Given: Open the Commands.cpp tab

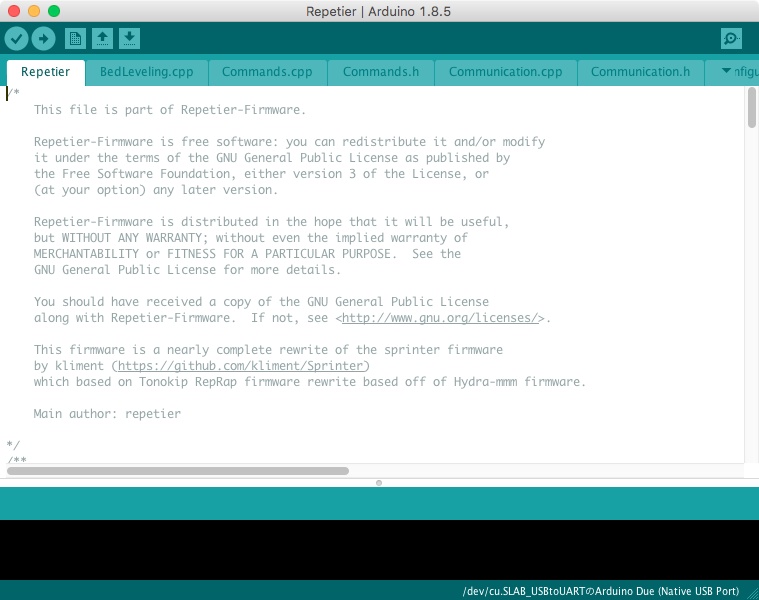Looking at the screenshot, I should point(267,72).
